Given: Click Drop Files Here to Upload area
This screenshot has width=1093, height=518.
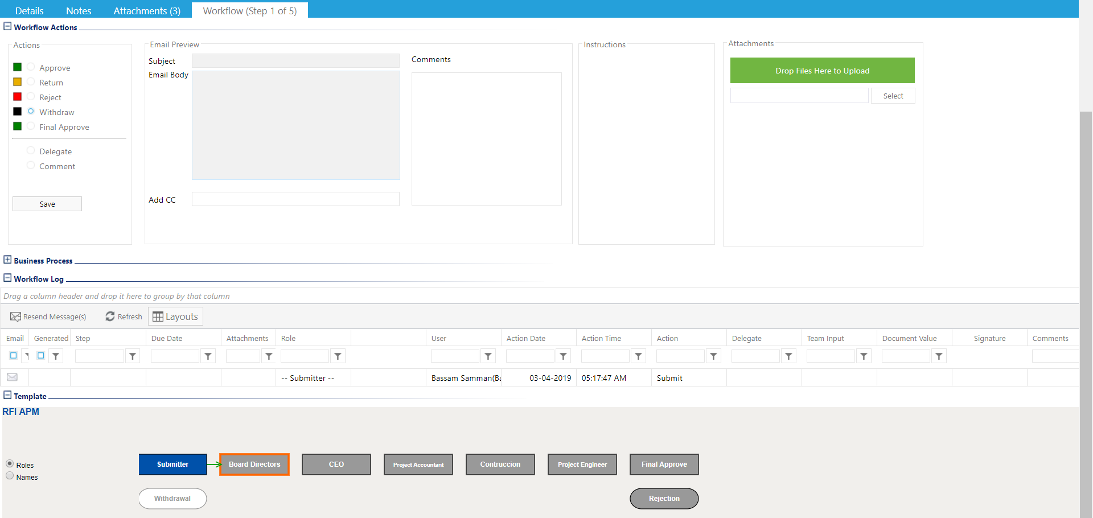Looking at the screenshot, I should pyautogui.click(x=823, y=70).
